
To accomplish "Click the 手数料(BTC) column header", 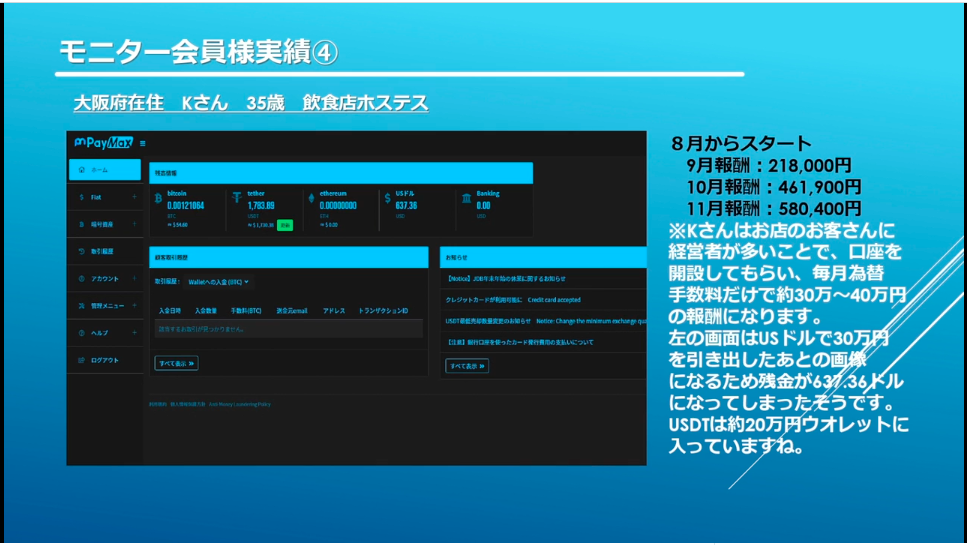I will [x=246, y=311].
